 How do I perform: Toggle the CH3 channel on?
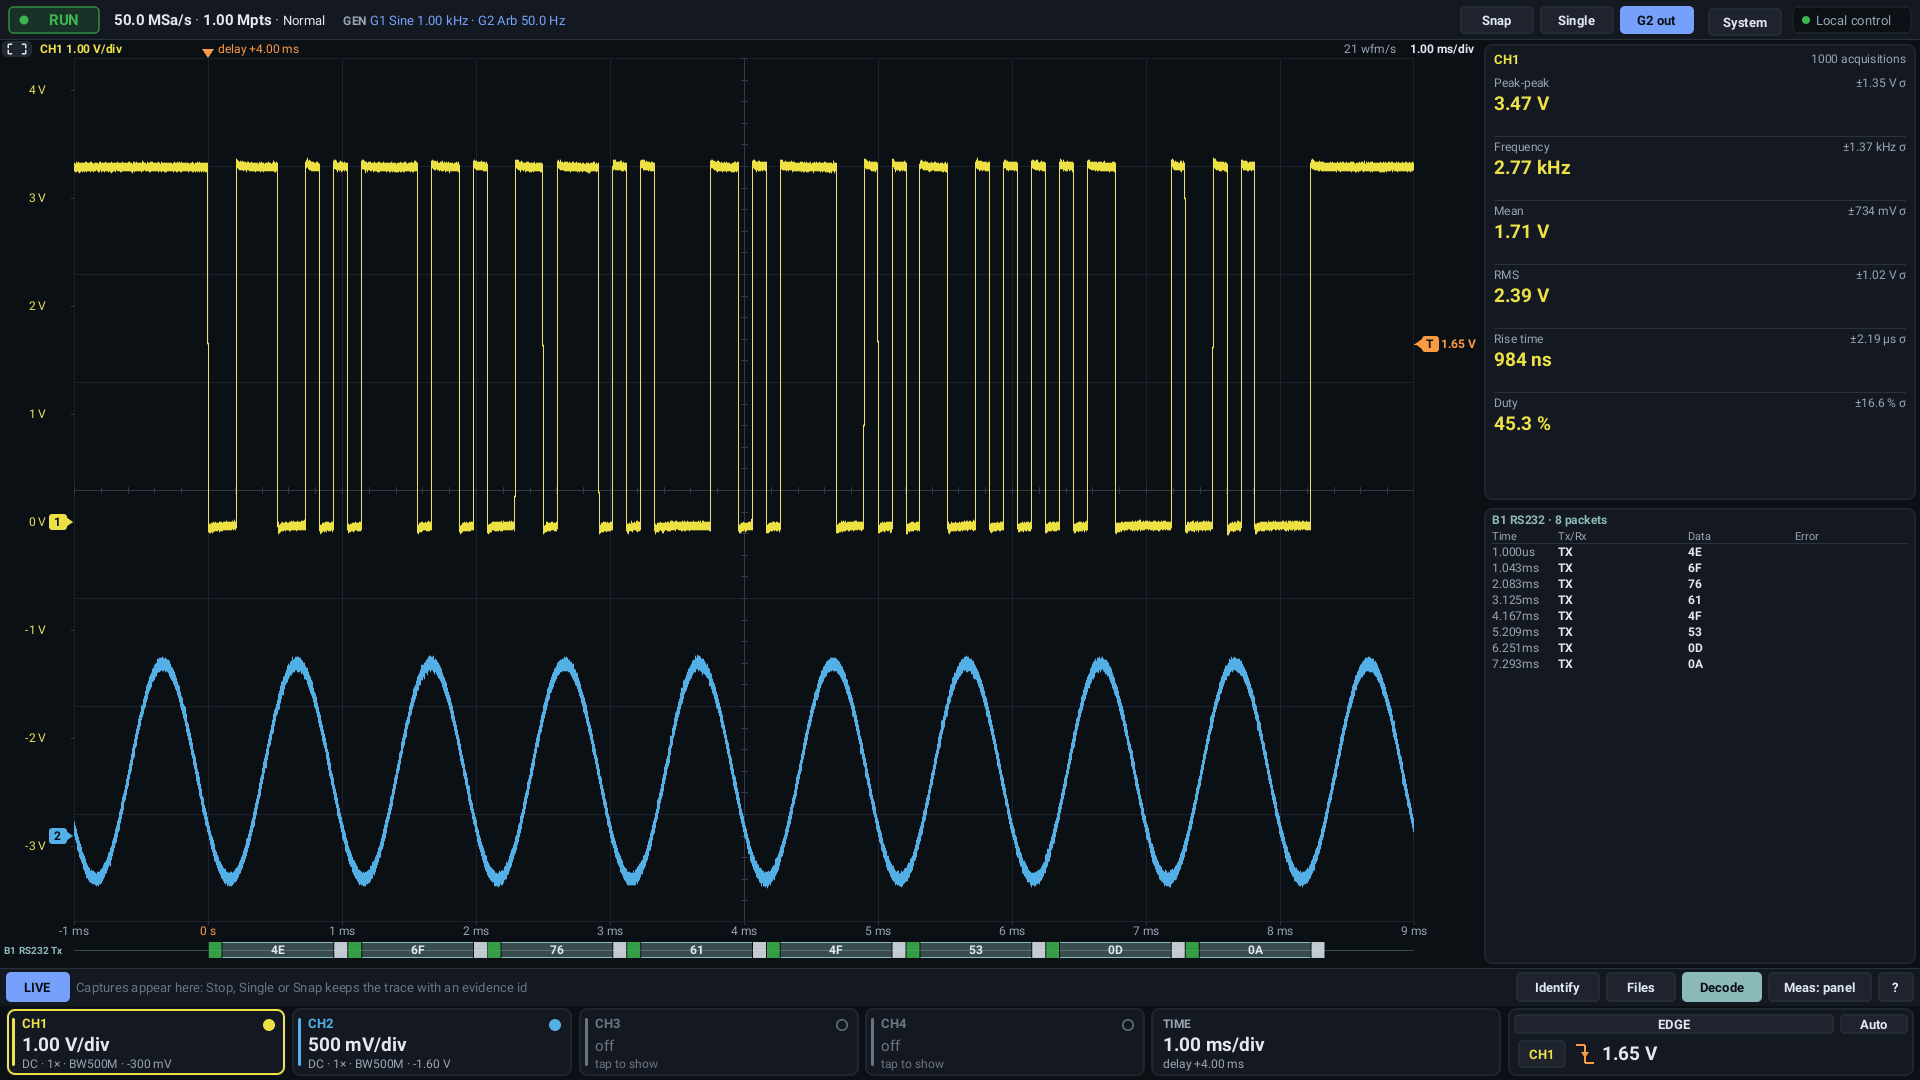[x=718, y=1042]
